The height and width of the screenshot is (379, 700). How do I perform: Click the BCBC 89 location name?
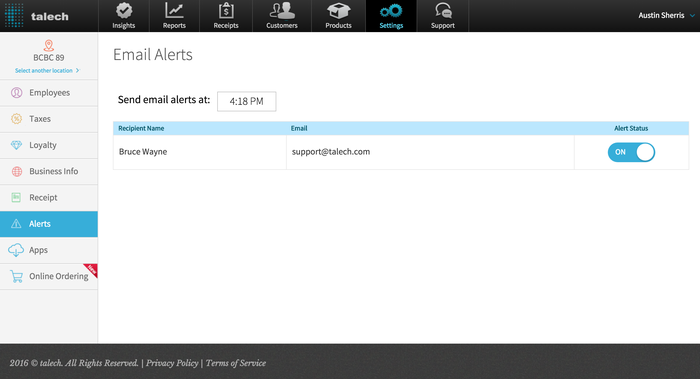click(x=49, y=58)
